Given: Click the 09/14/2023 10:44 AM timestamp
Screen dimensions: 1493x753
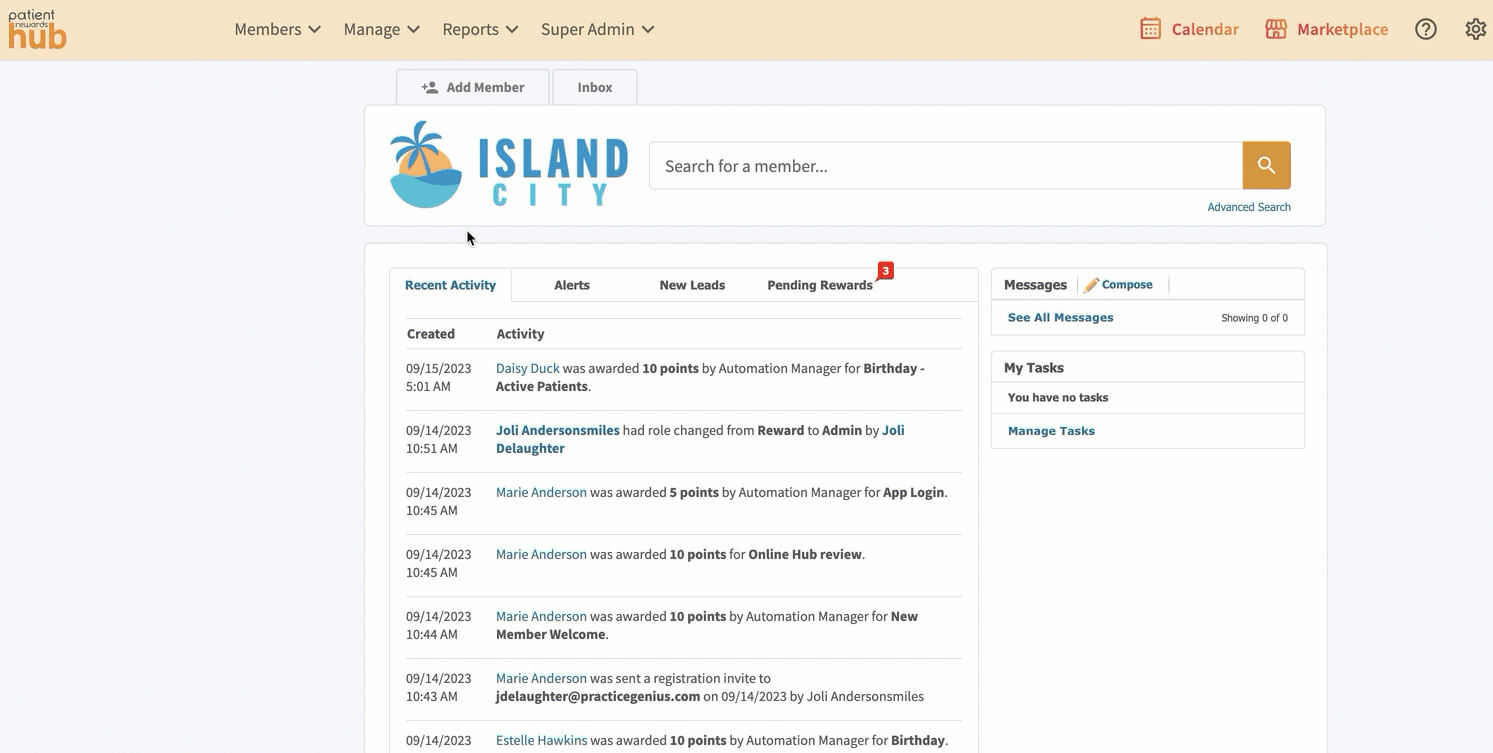Looking at the screenshot, I should pyautogui.click(x=438, y=625).
